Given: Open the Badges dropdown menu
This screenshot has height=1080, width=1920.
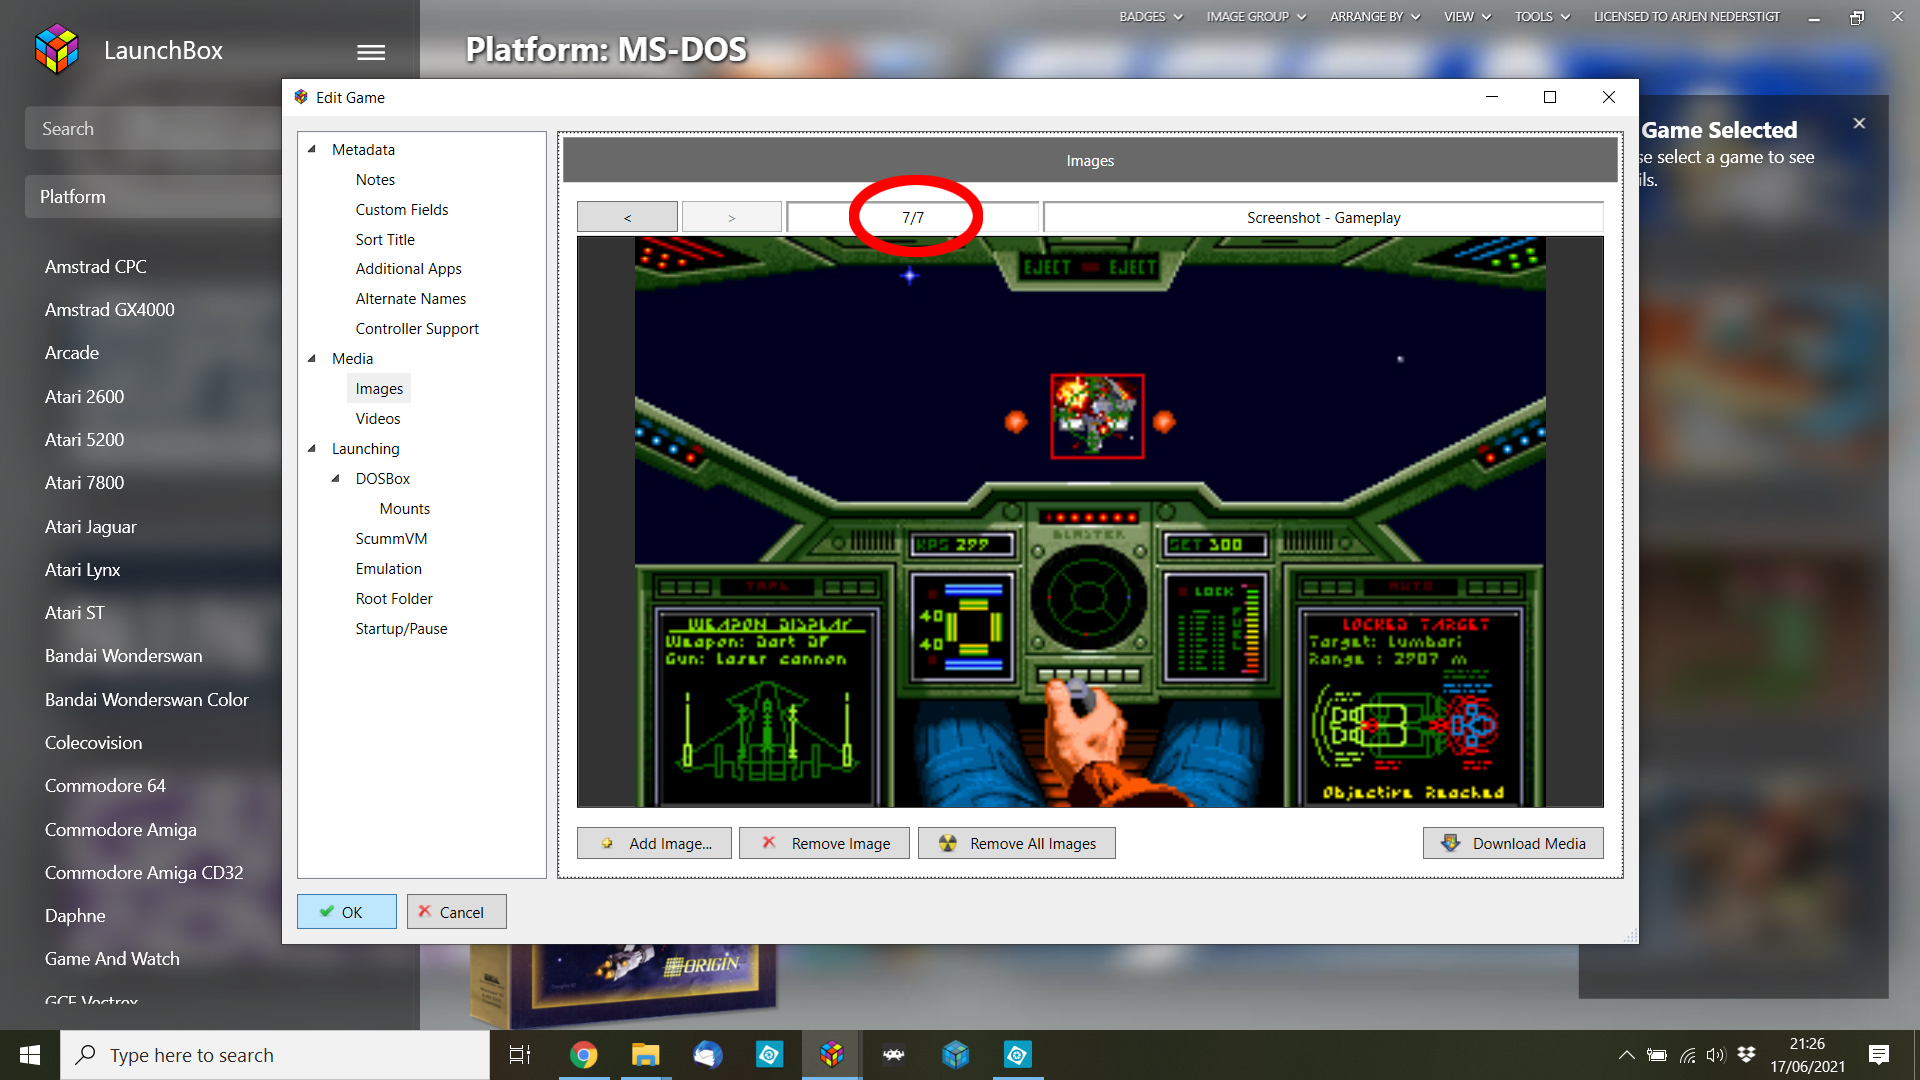Looking at the screenshot, I should [x=1151, y=17].
